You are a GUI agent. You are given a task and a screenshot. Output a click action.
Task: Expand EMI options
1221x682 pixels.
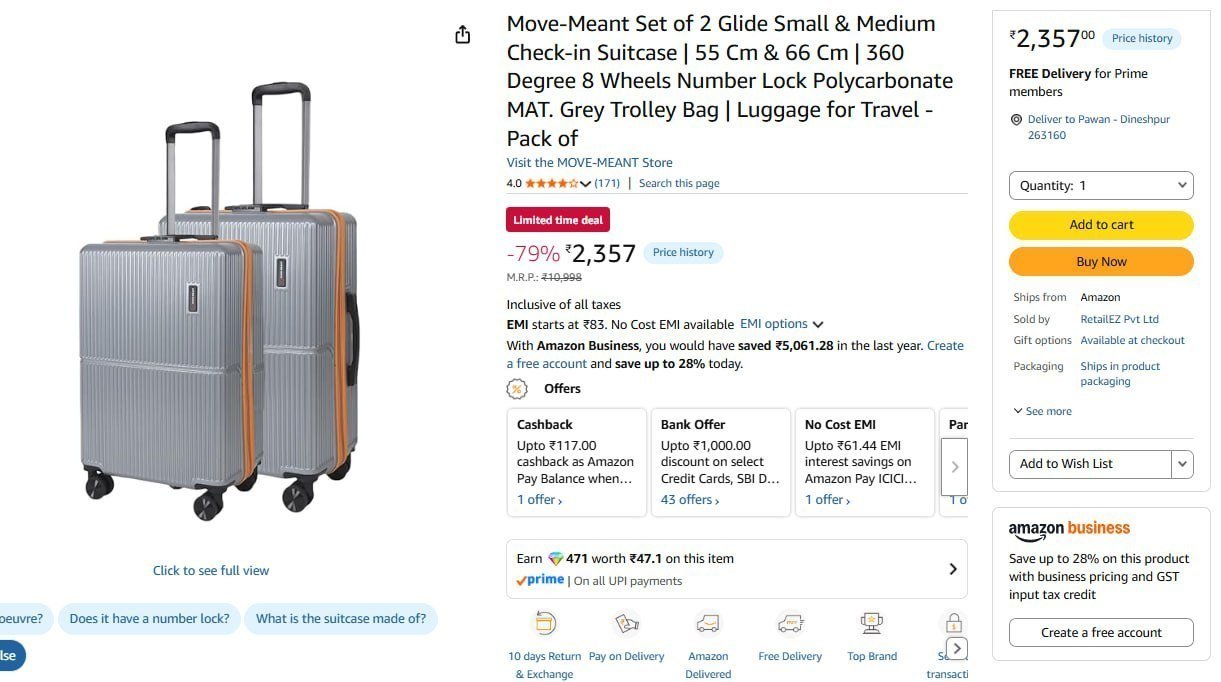pyautogui.click(x=782, y=324)
